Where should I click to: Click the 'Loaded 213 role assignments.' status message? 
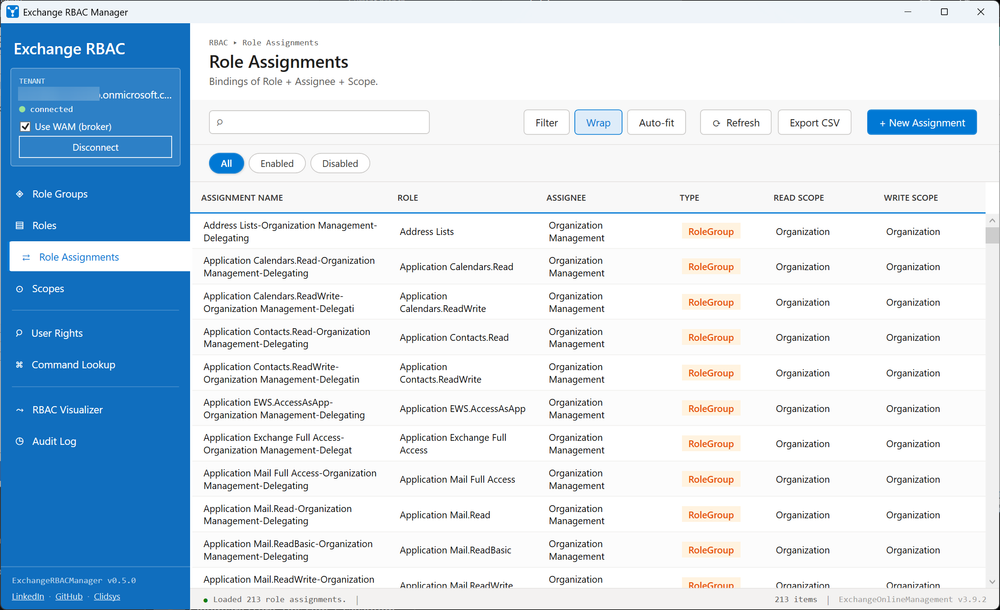(279, 600)
